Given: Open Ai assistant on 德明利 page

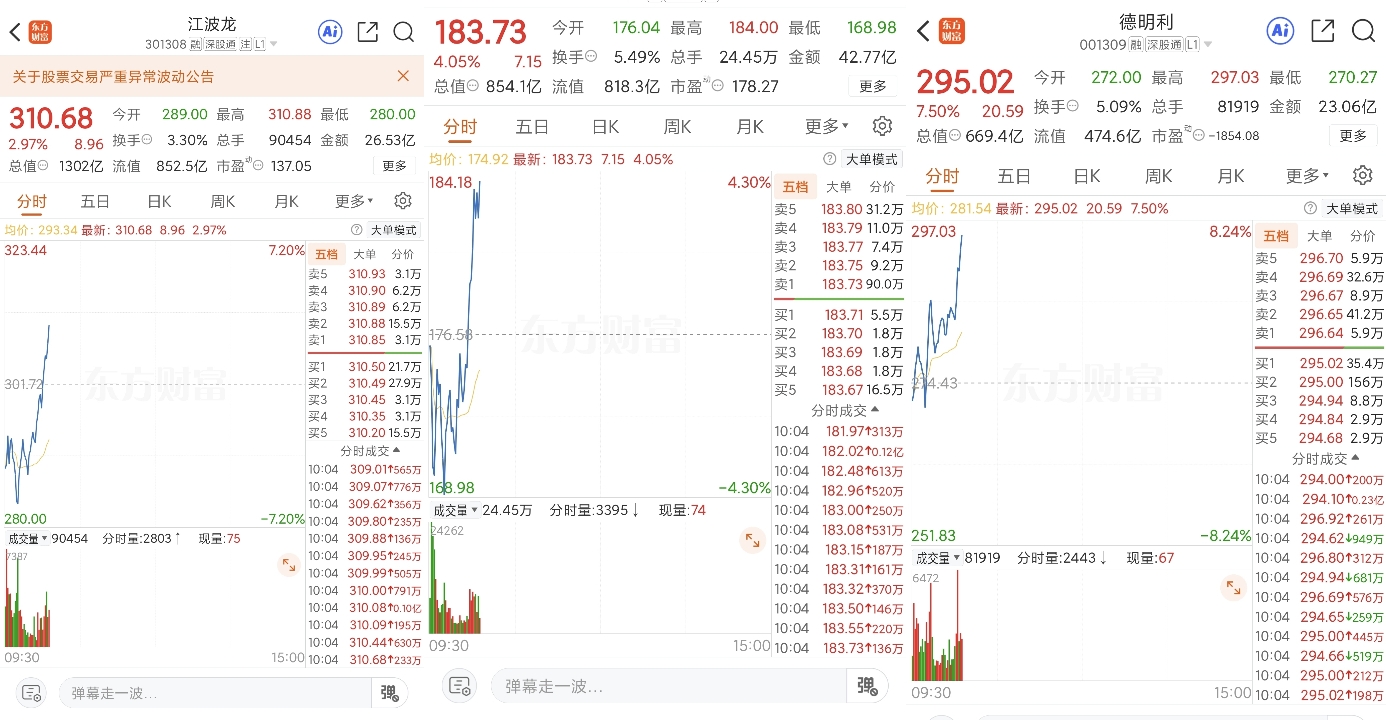Looking at the screenshot, I should (1281, 31).
